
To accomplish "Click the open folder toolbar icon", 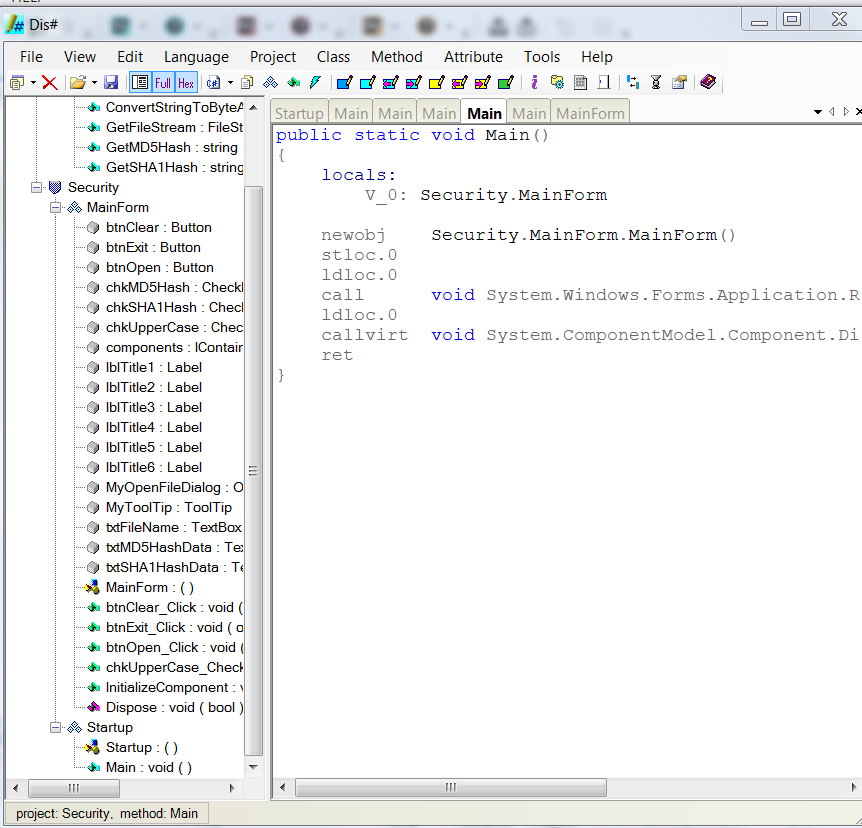I will [x=77, y=82].
